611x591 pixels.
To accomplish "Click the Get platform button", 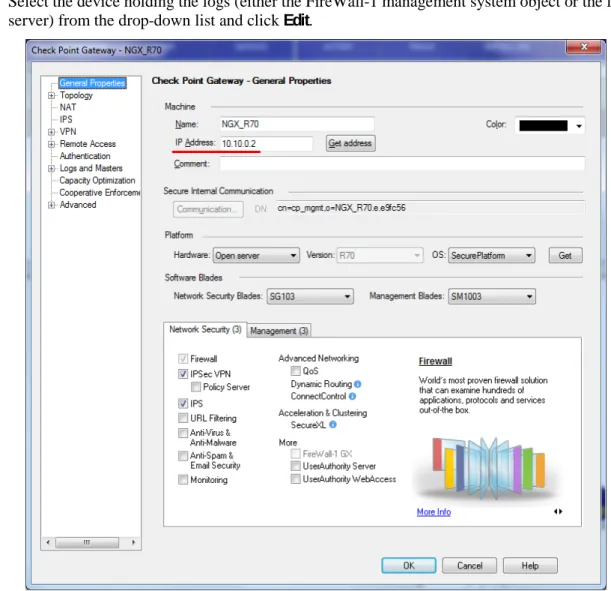I will (x=565, y=256).
